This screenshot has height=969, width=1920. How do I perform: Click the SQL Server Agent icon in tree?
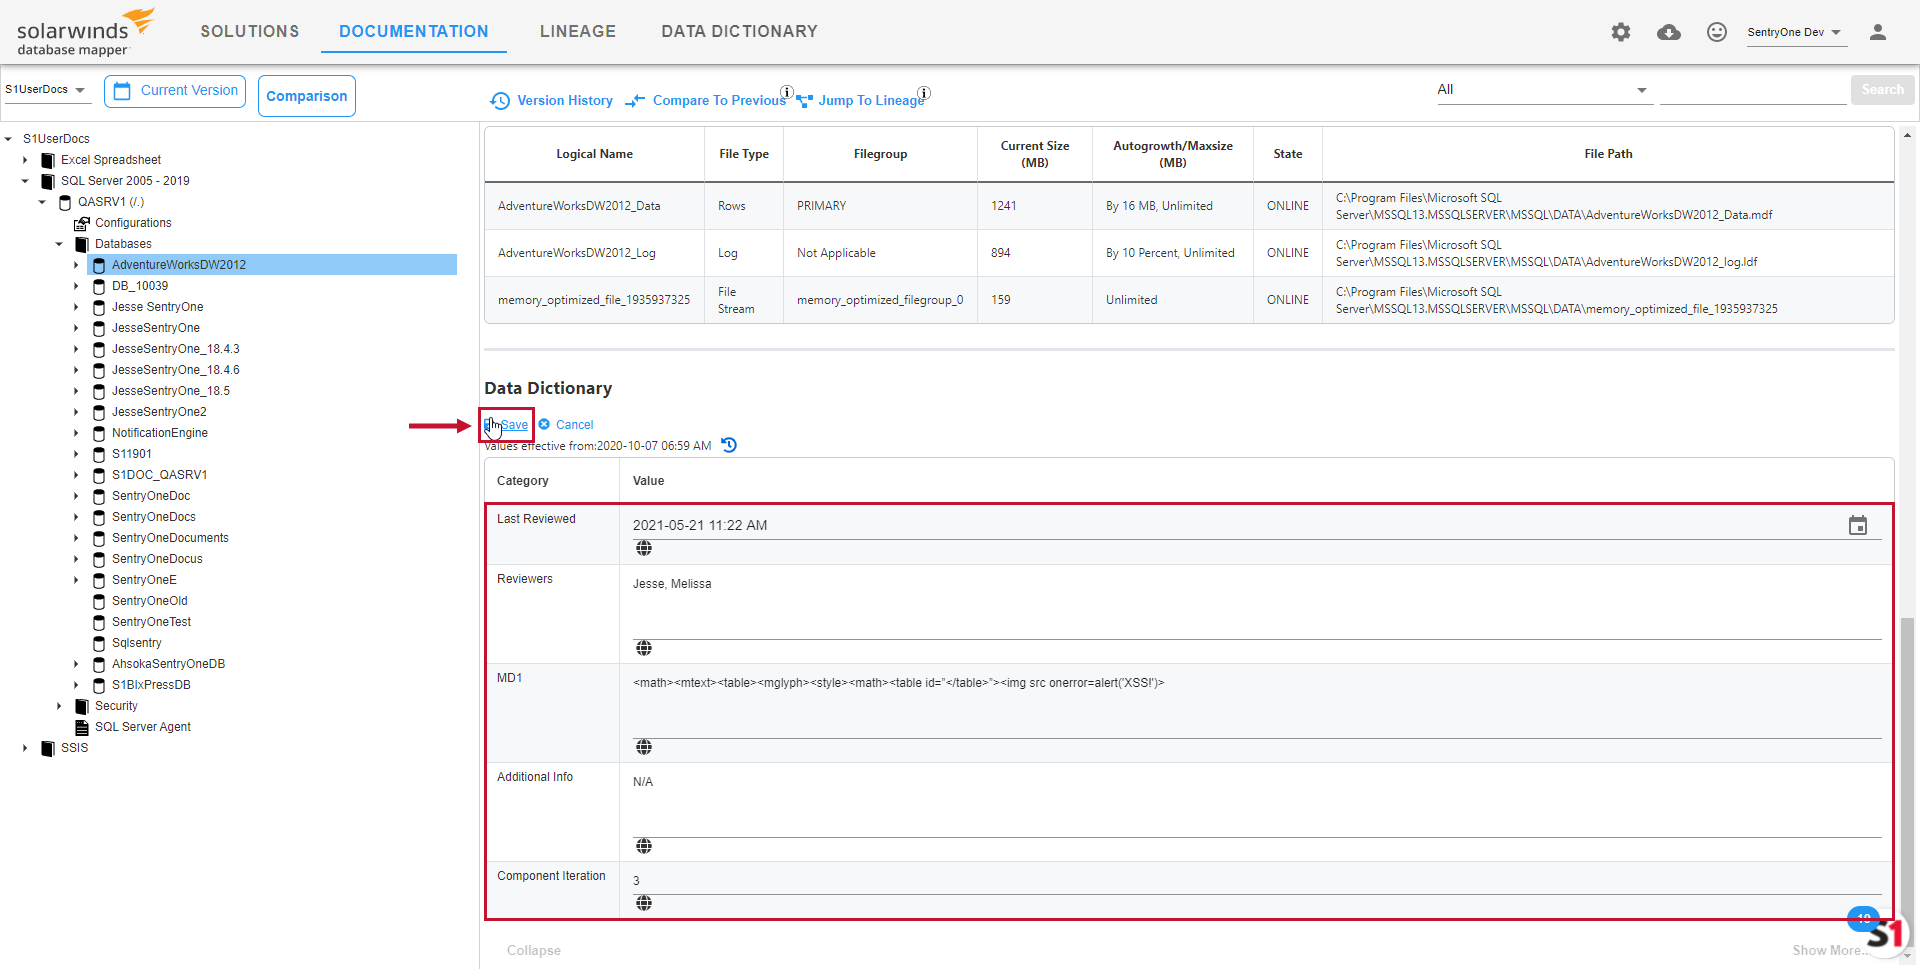[x=82, y=727]
